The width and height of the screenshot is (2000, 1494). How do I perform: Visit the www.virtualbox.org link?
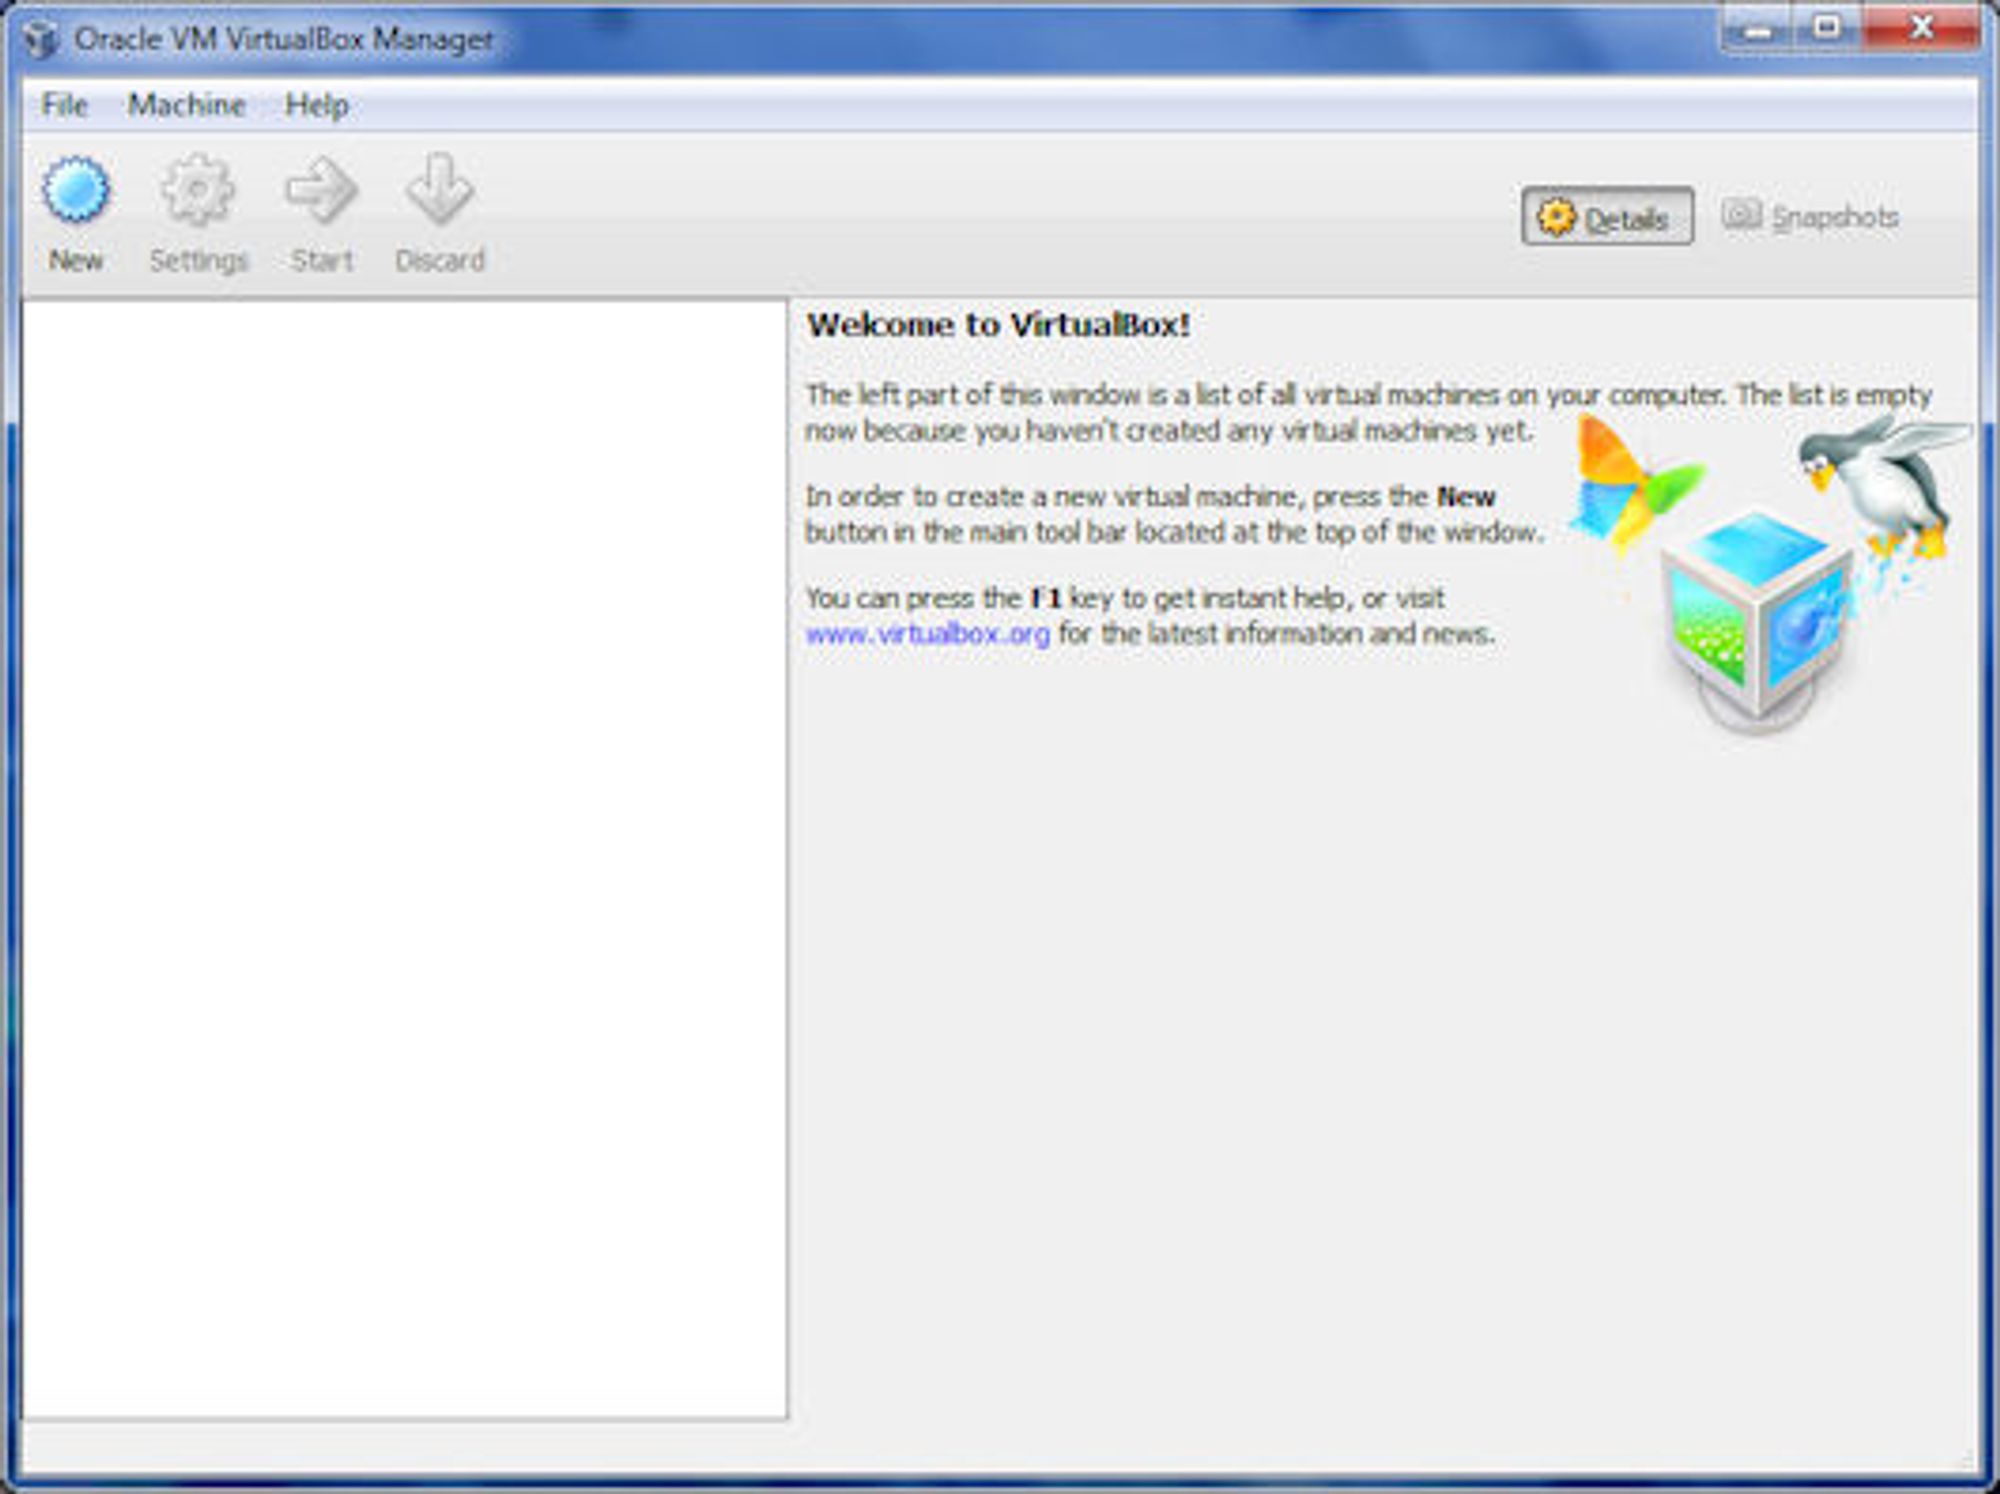point(928,634)
